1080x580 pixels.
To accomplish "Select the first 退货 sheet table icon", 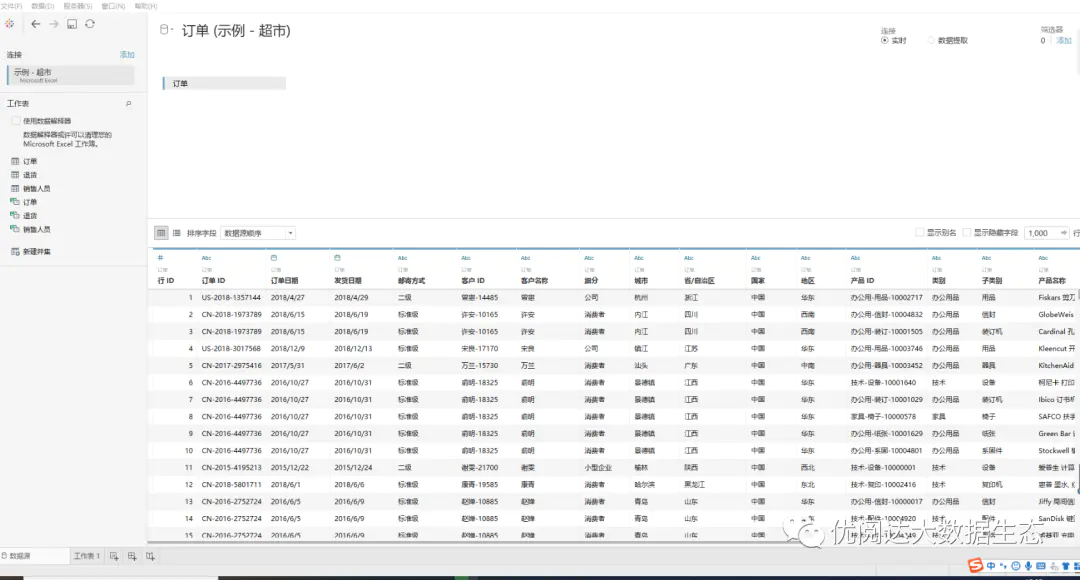I will click(15, 175).
